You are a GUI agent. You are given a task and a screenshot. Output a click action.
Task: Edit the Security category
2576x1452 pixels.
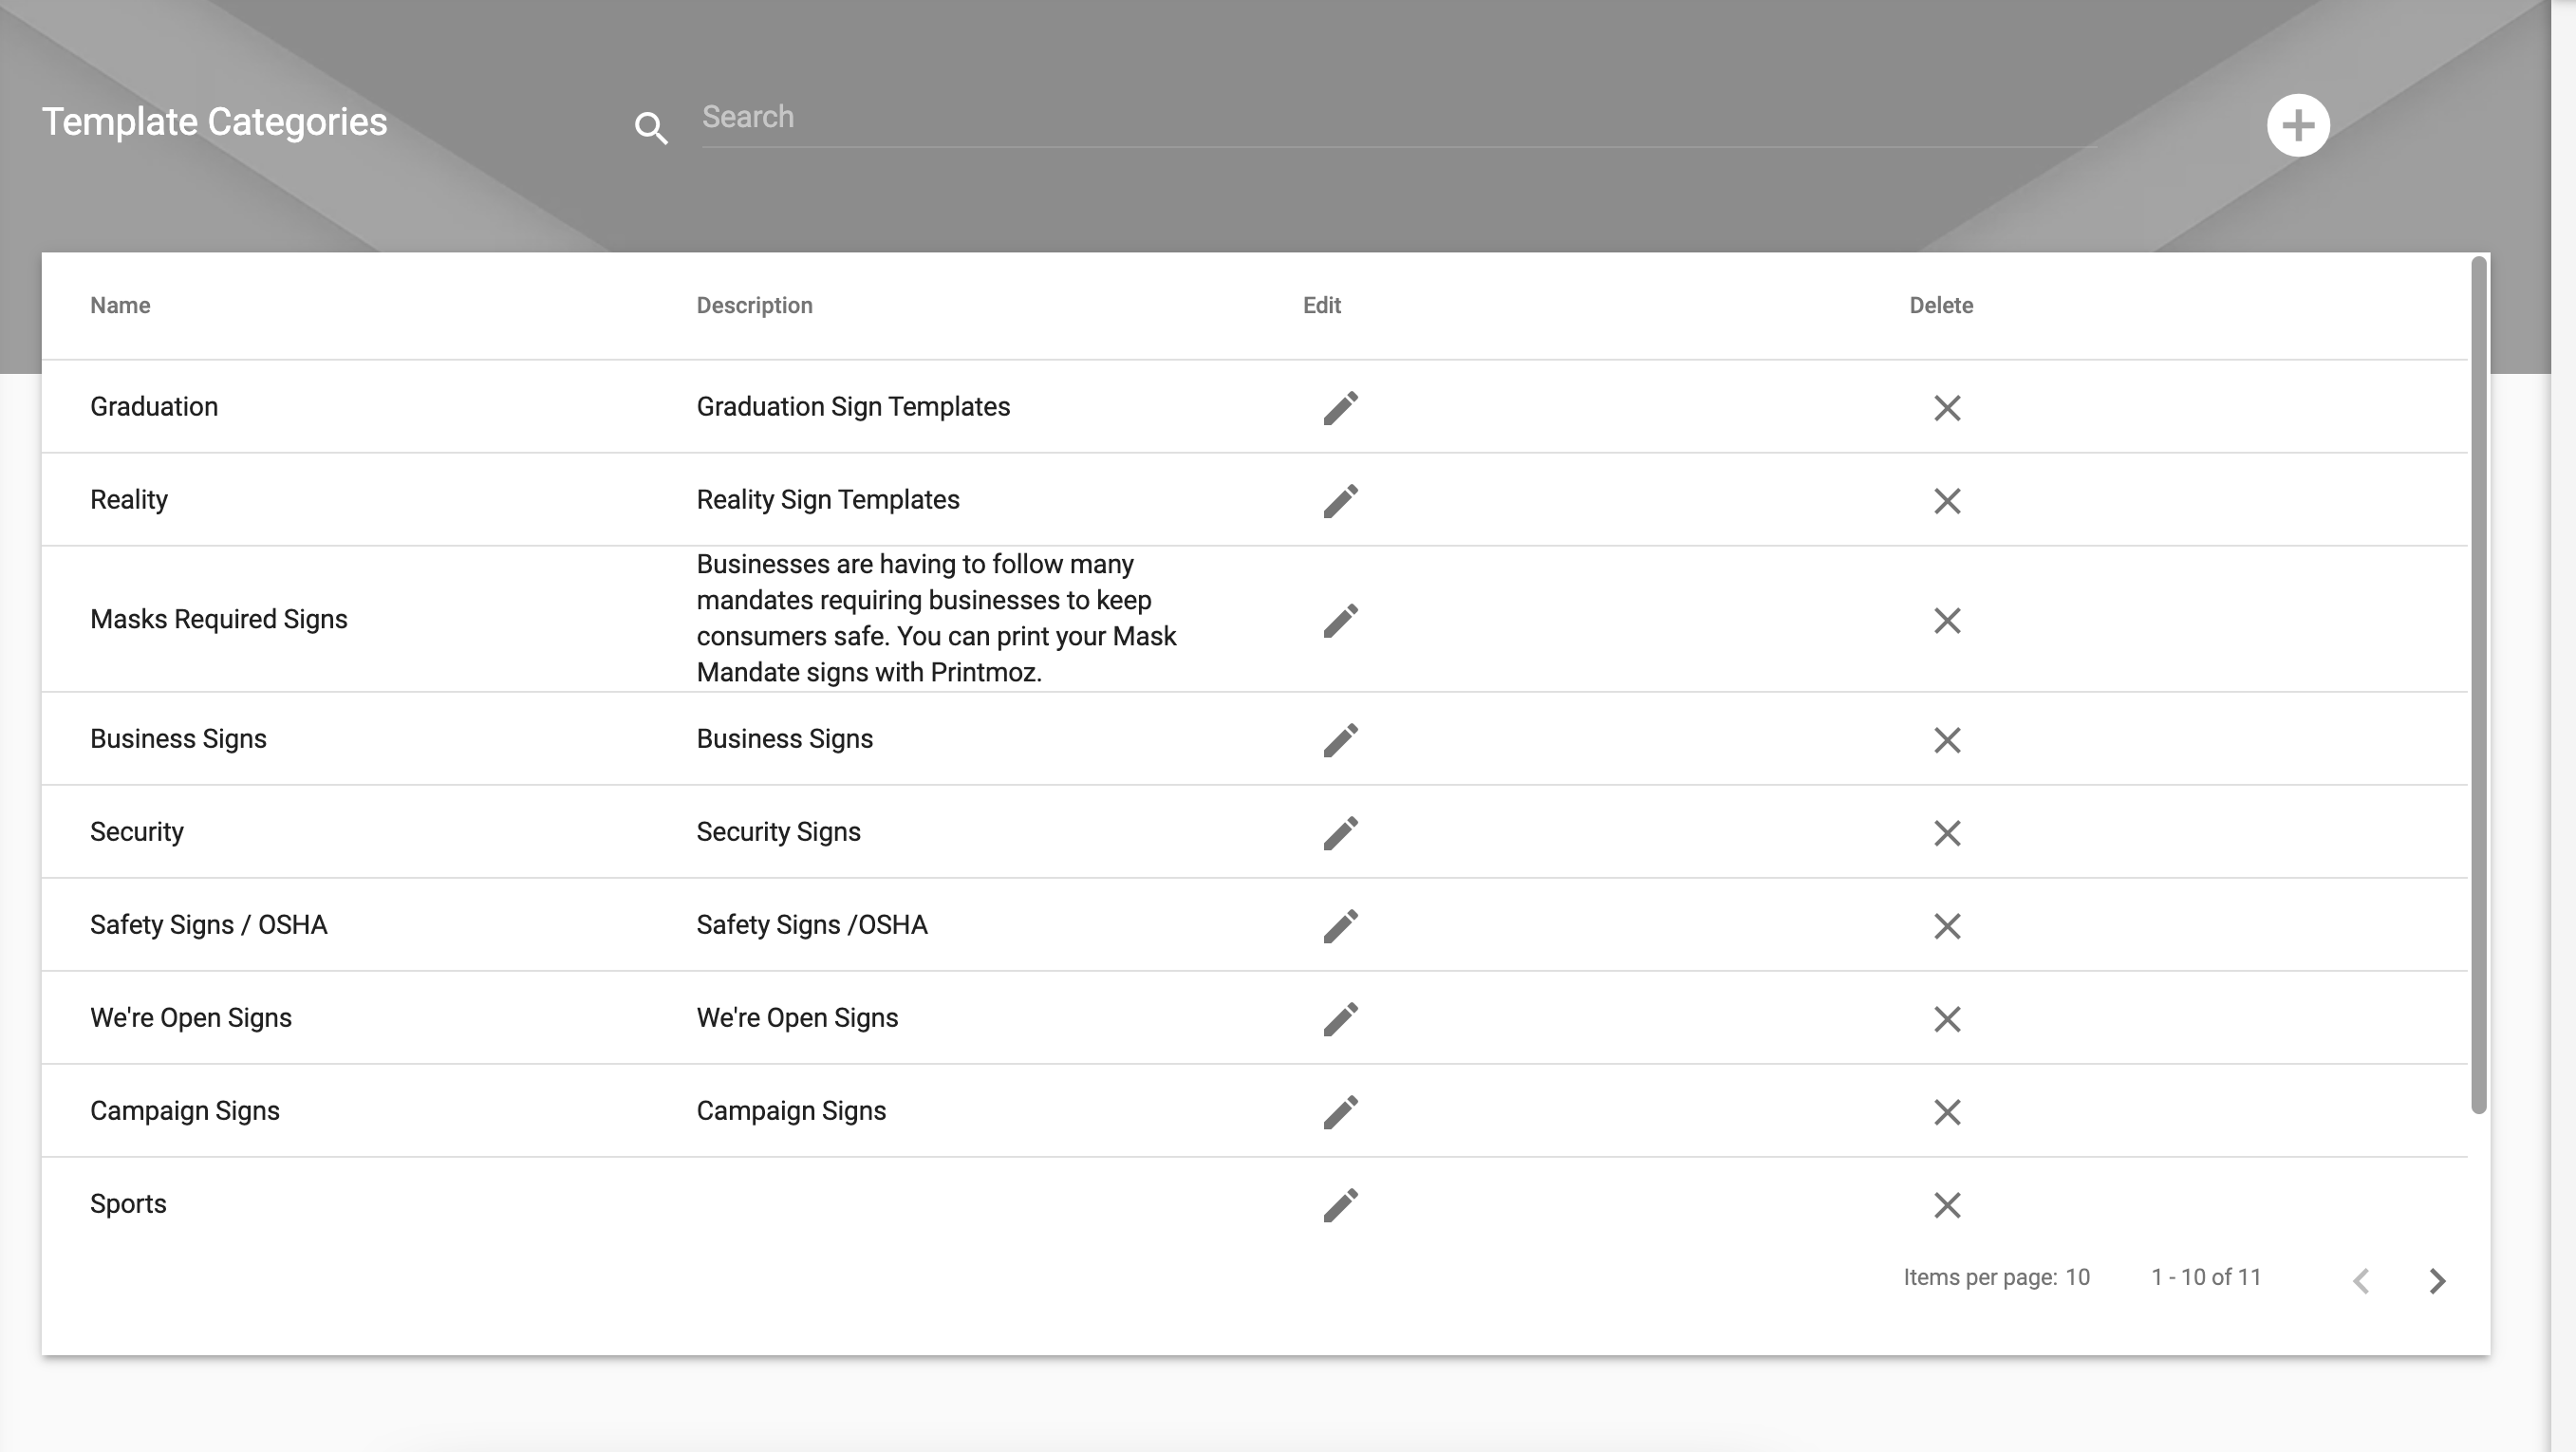click(1340, 833)
